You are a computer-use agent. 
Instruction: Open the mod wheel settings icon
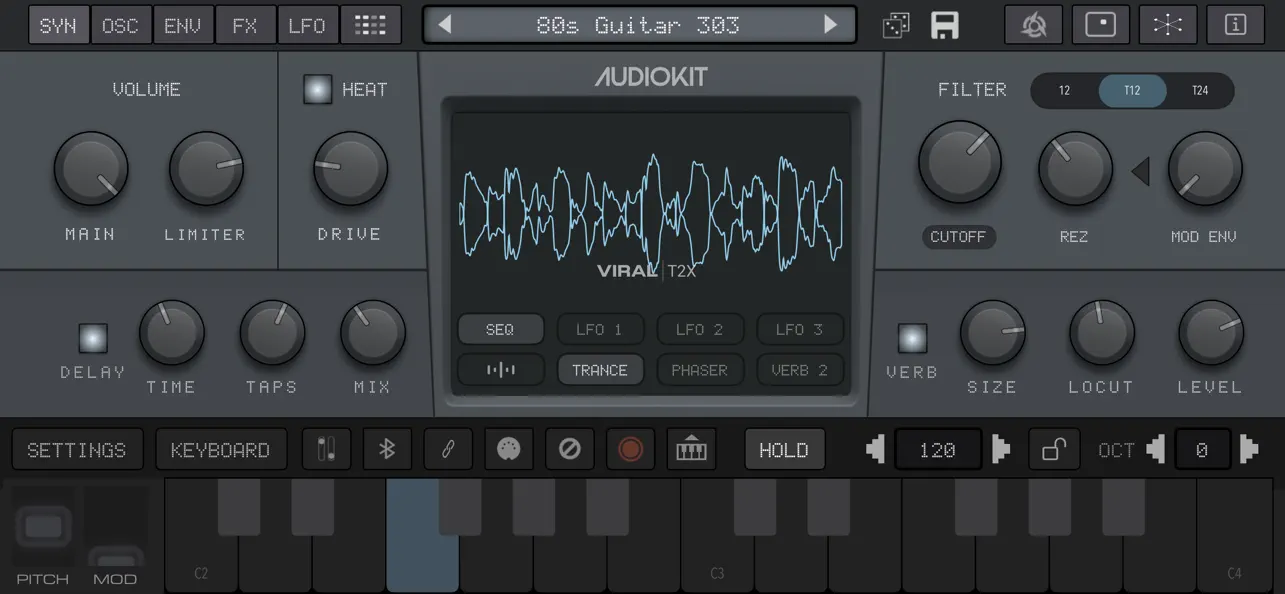tap(326, 450)
